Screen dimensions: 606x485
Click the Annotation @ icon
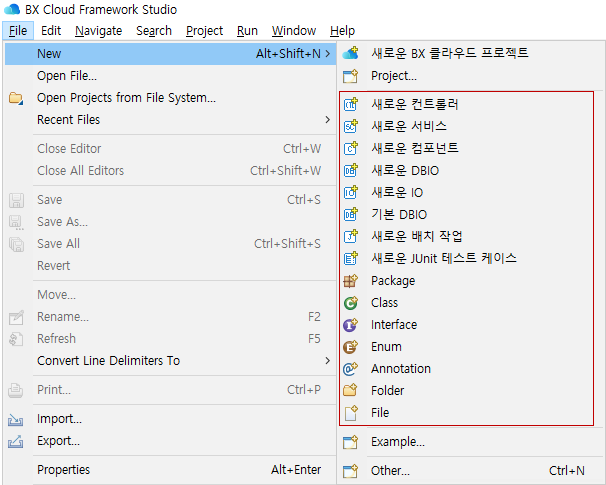[x=350, y=369]
